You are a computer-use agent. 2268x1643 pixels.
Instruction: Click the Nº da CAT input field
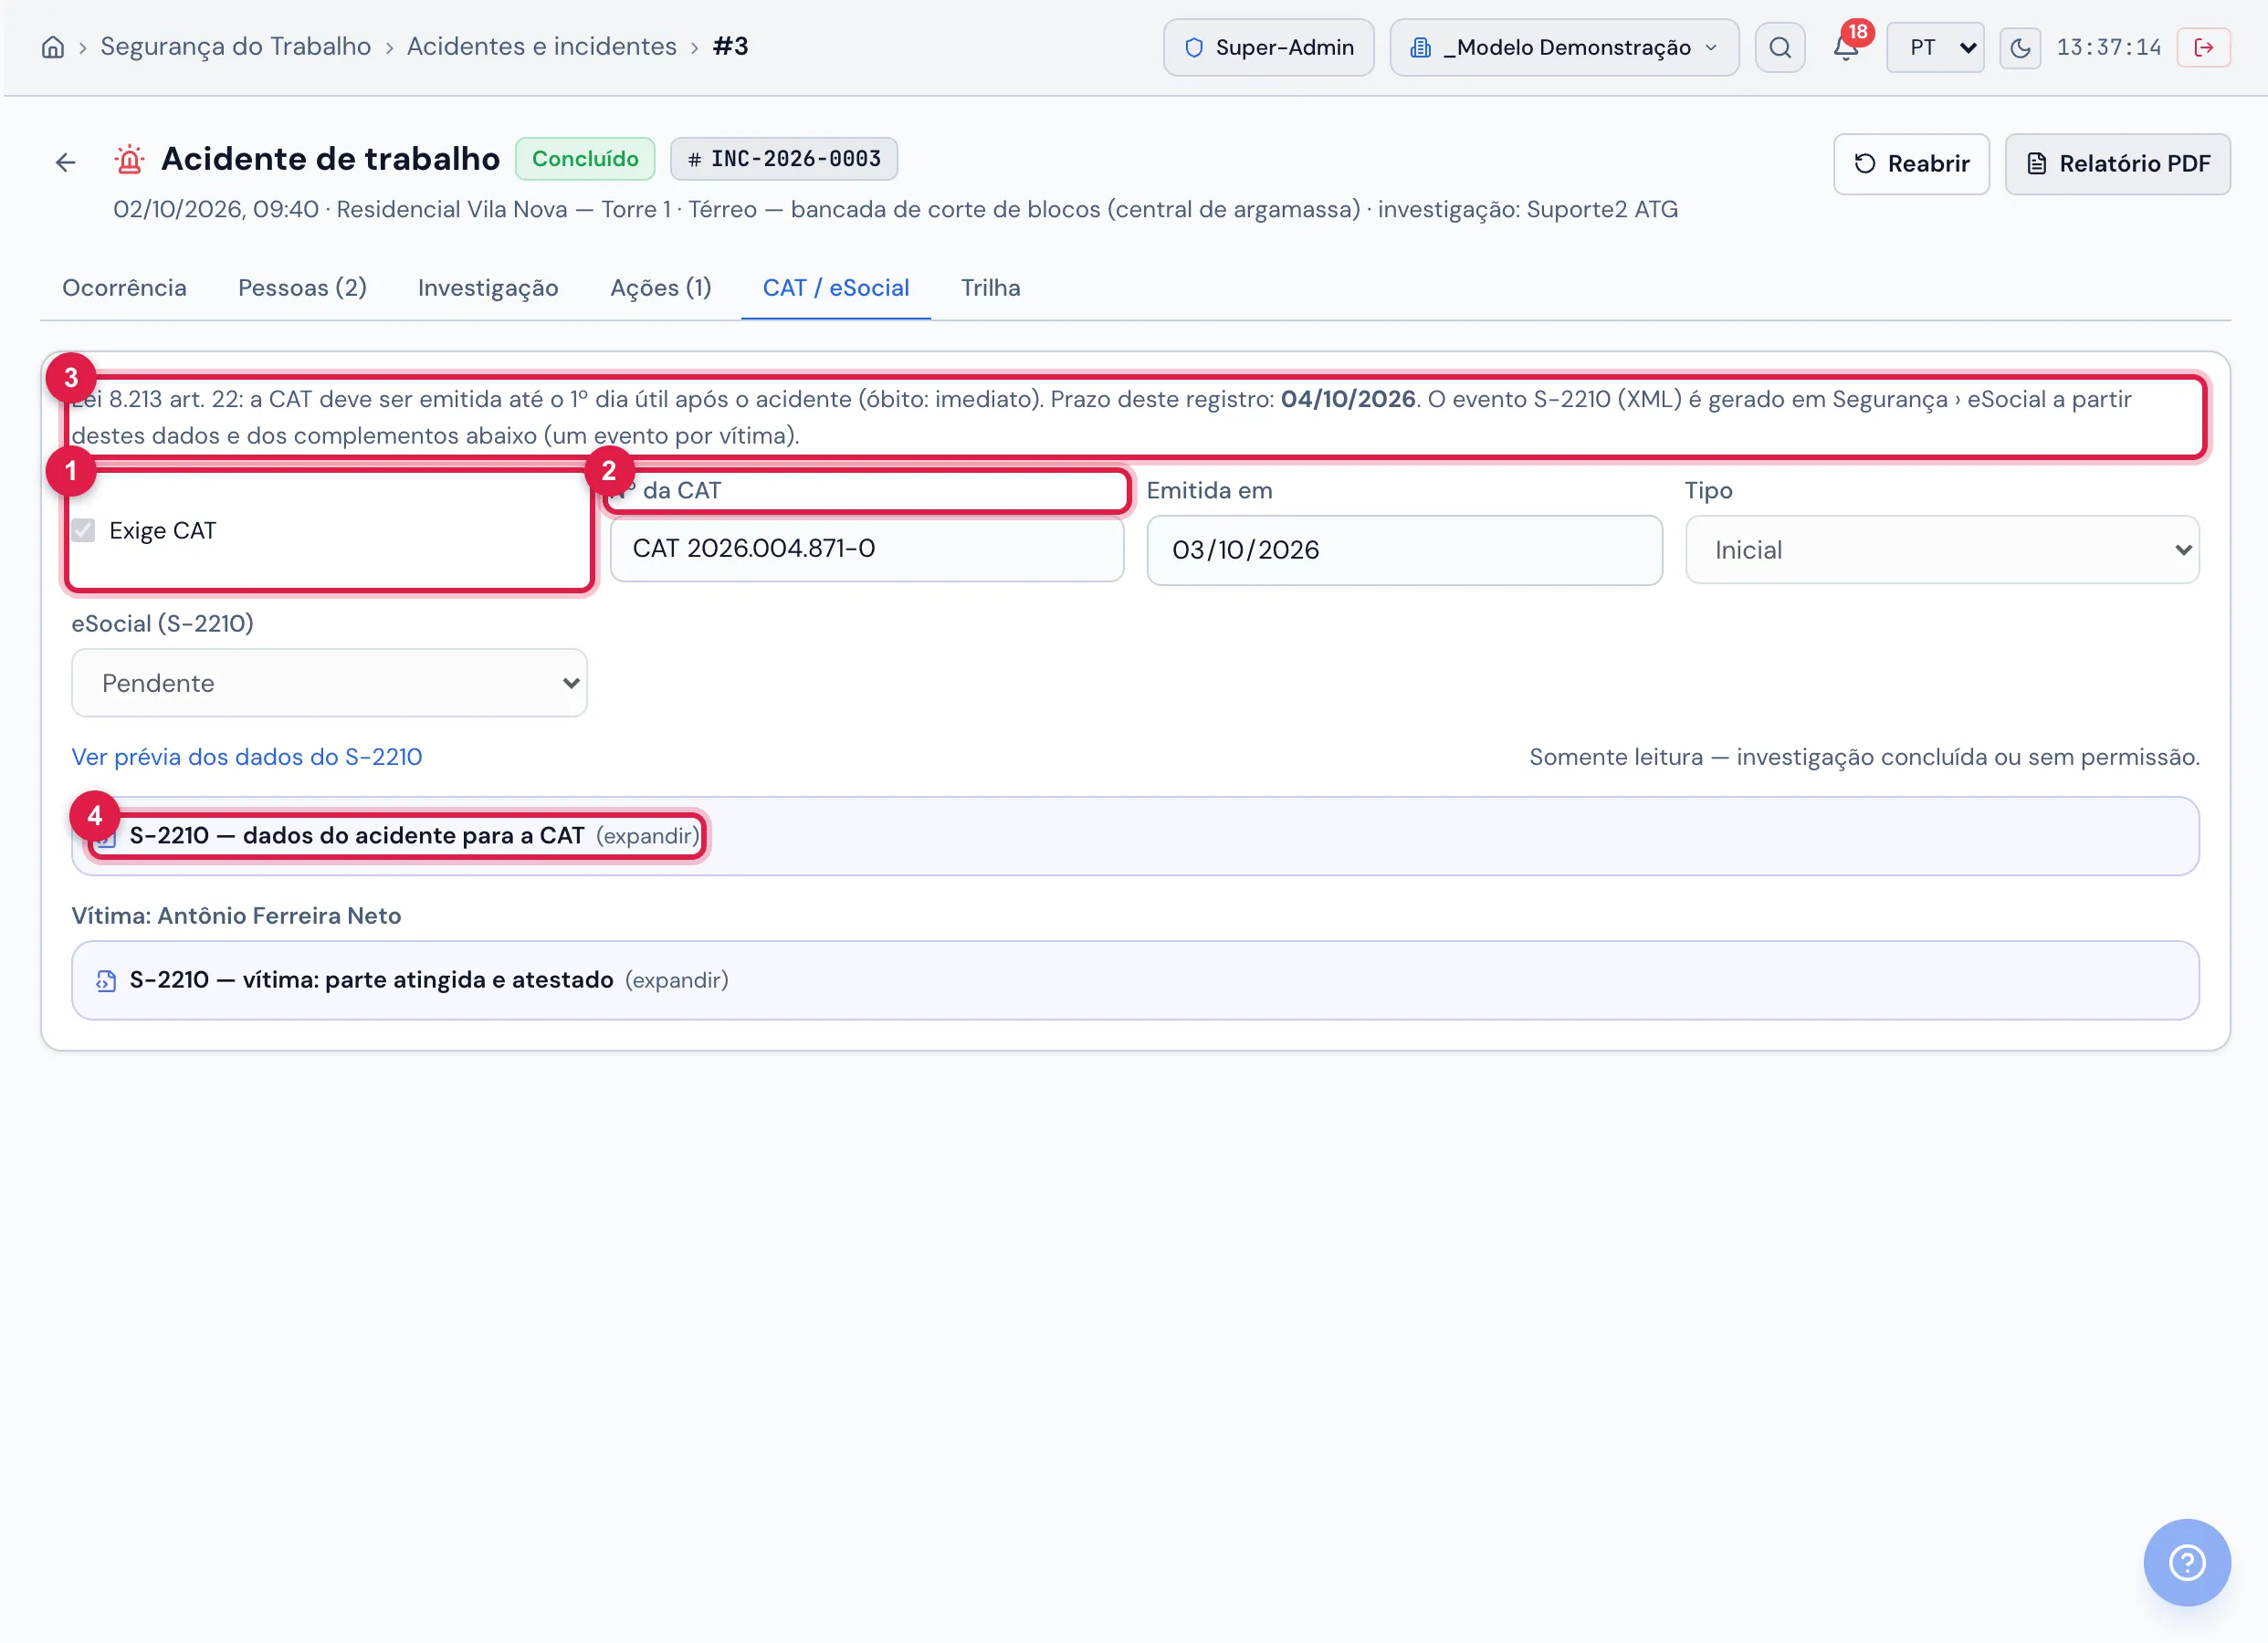click(867, 549)
